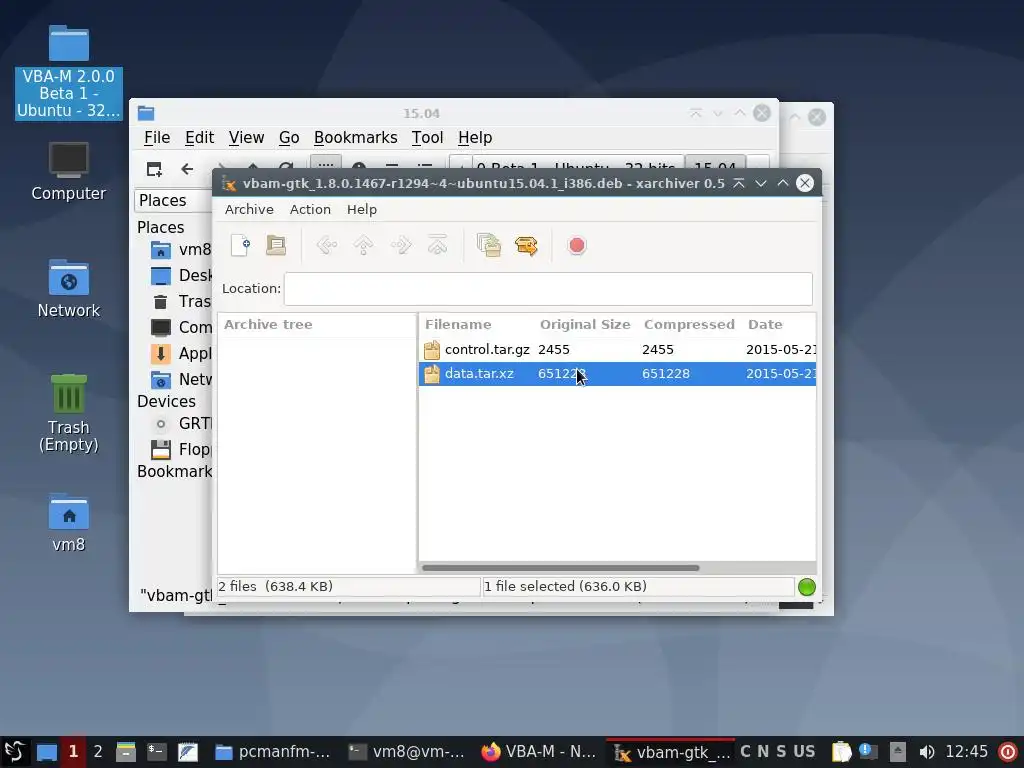Open the Edit menu in the file manager

199,138
